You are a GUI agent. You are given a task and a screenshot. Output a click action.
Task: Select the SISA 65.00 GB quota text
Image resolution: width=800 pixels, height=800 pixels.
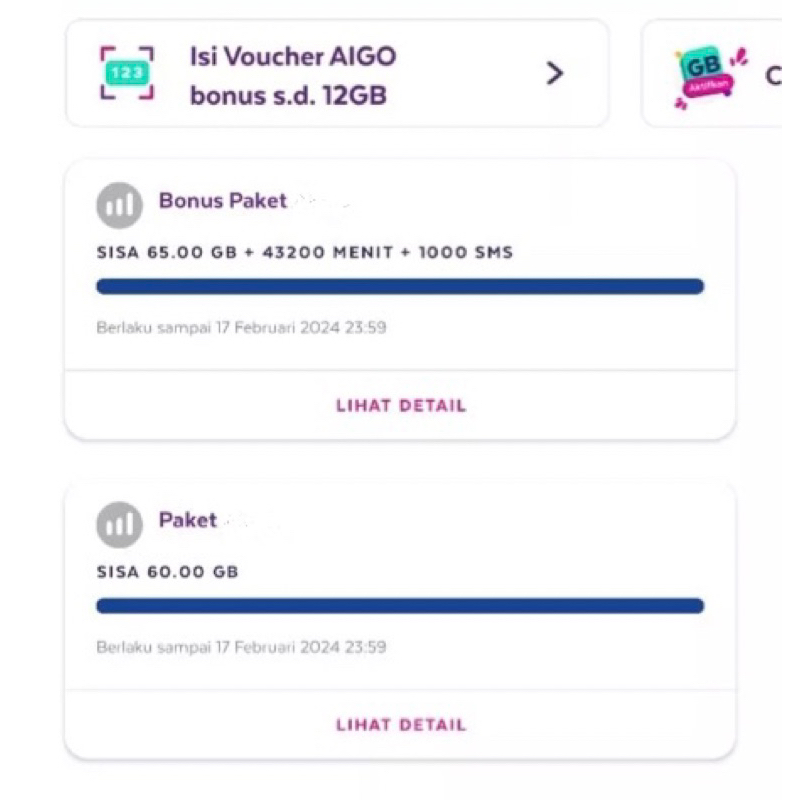click(x=168, y=253)
